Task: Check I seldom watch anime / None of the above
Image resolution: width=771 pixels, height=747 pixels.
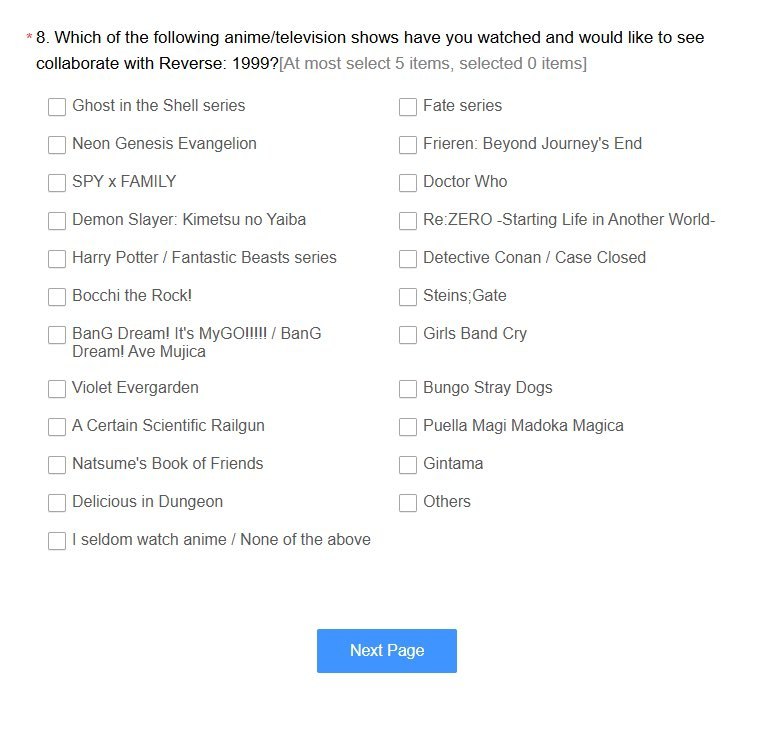Action: click(57, 540)
